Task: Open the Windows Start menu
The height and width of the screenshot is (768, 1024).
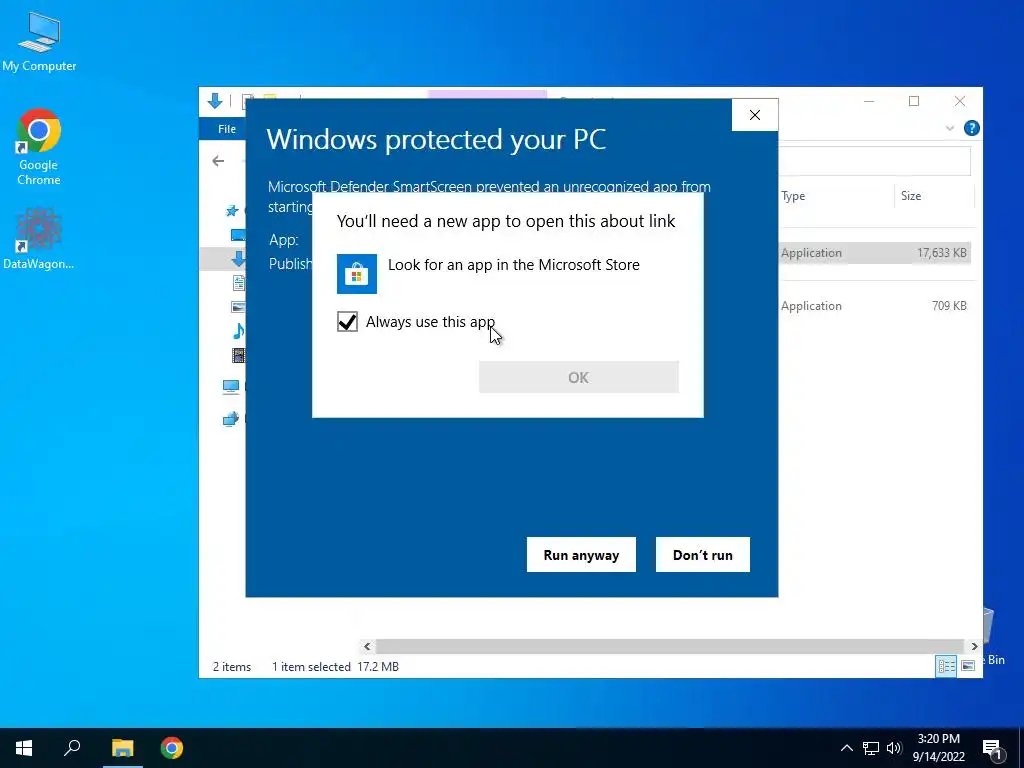Action: coord(24,748)
